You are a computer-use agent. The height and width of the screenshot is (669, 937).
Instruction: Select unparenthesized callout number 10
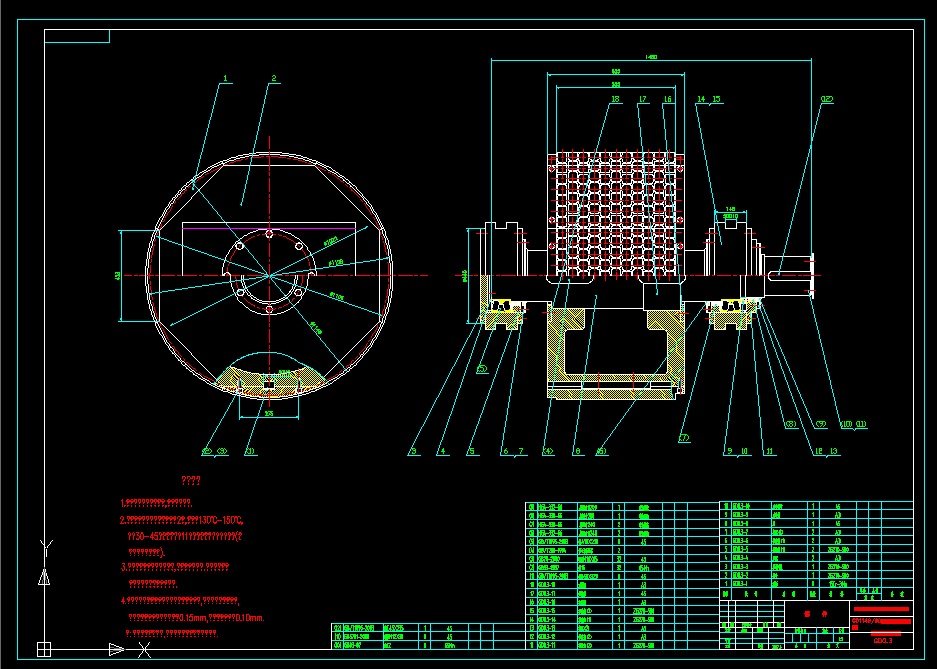[744, 452]
